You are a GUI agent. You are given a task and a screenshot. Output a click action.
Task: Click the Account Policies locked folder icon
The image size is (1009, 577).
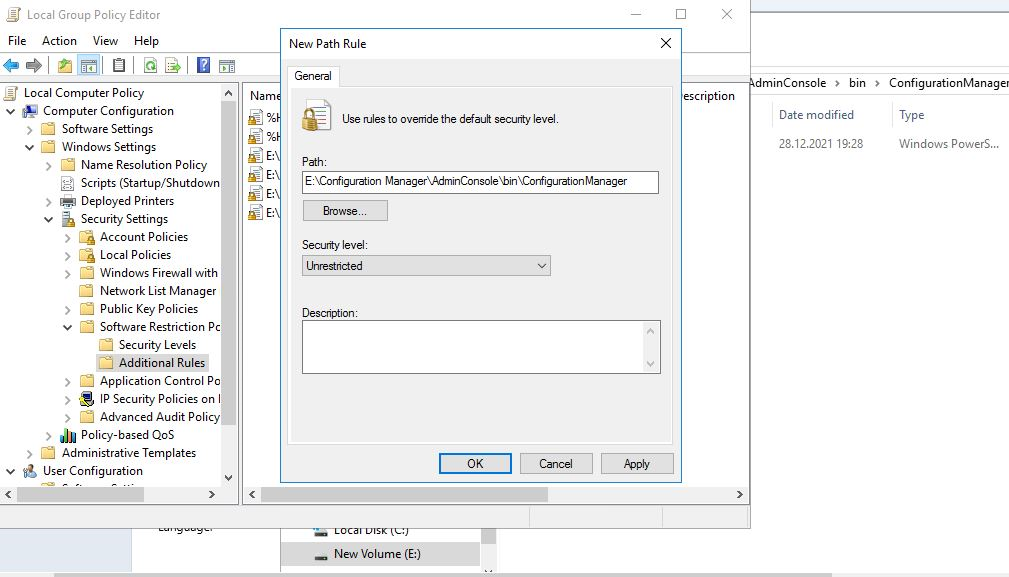(87, 237)
